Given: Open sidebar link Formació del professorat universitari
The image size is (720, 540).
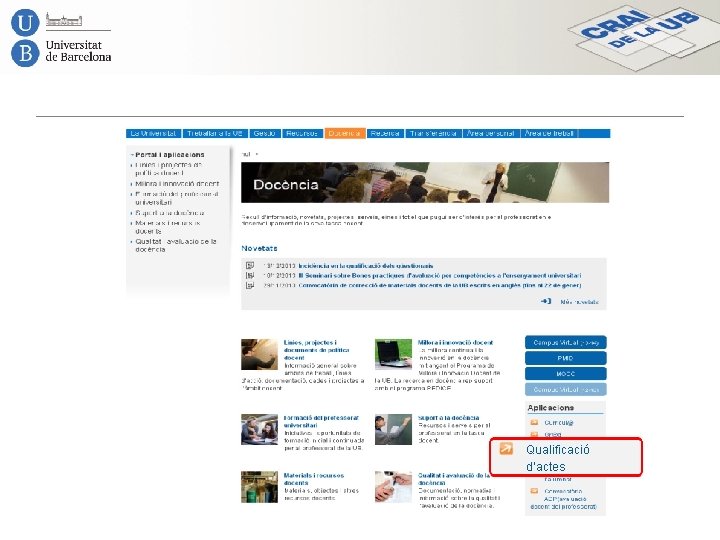Looking at the screenshot, I should (x=177, y=198).
